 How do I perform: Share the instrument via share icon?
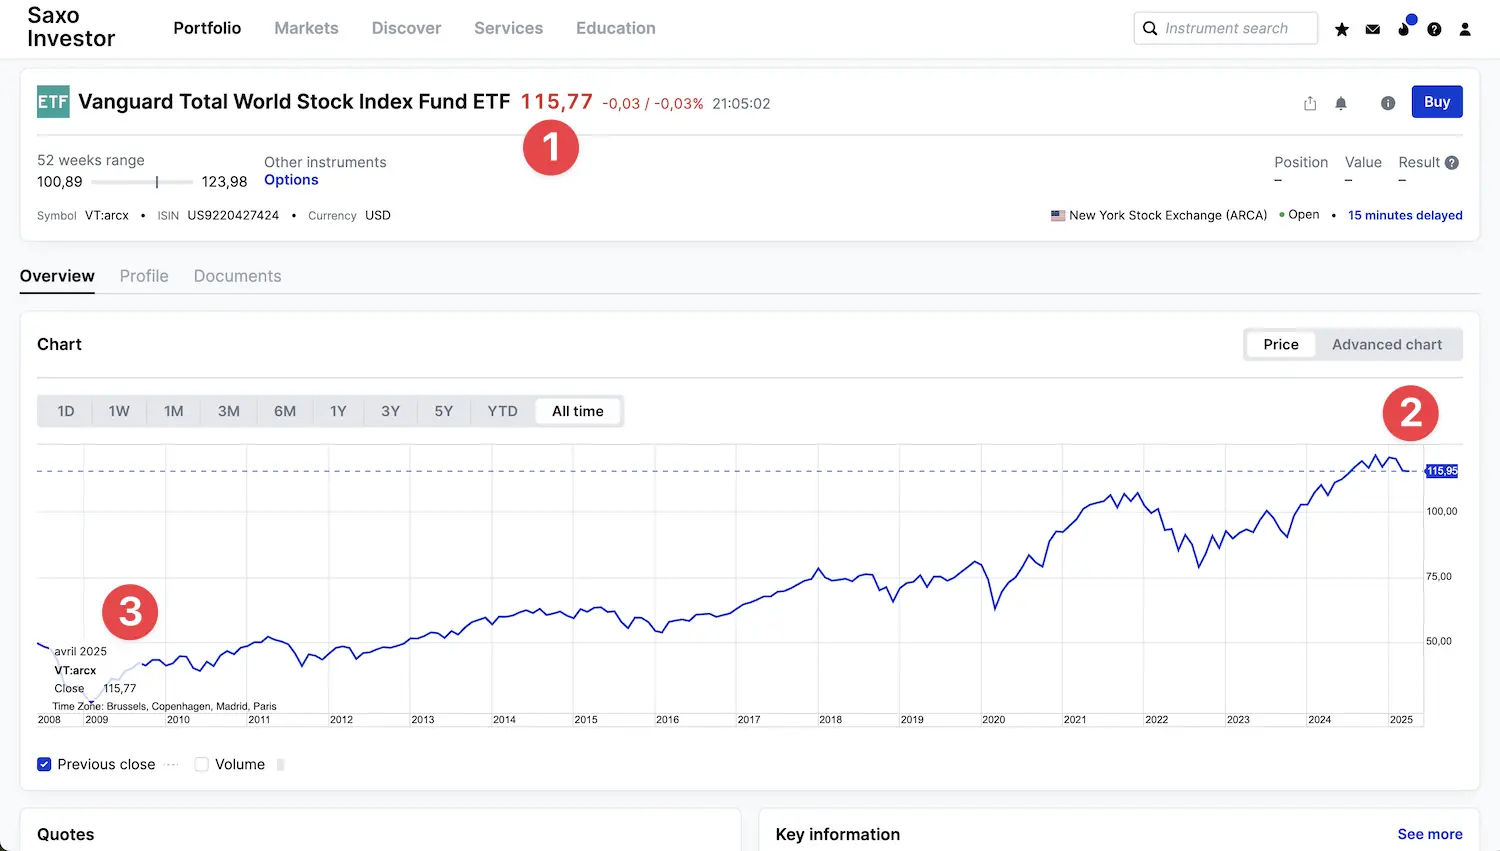[x=1310, y=103]
